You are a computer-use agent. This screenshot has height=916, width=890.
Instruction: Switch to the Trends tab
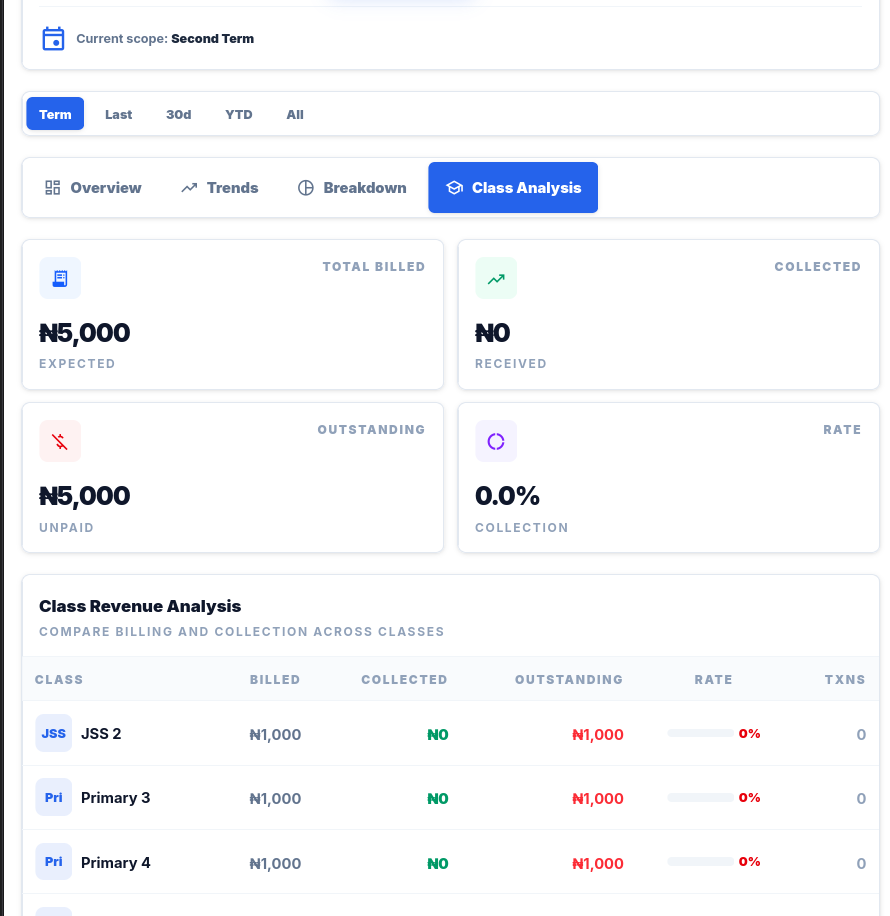tap(220, 188)
